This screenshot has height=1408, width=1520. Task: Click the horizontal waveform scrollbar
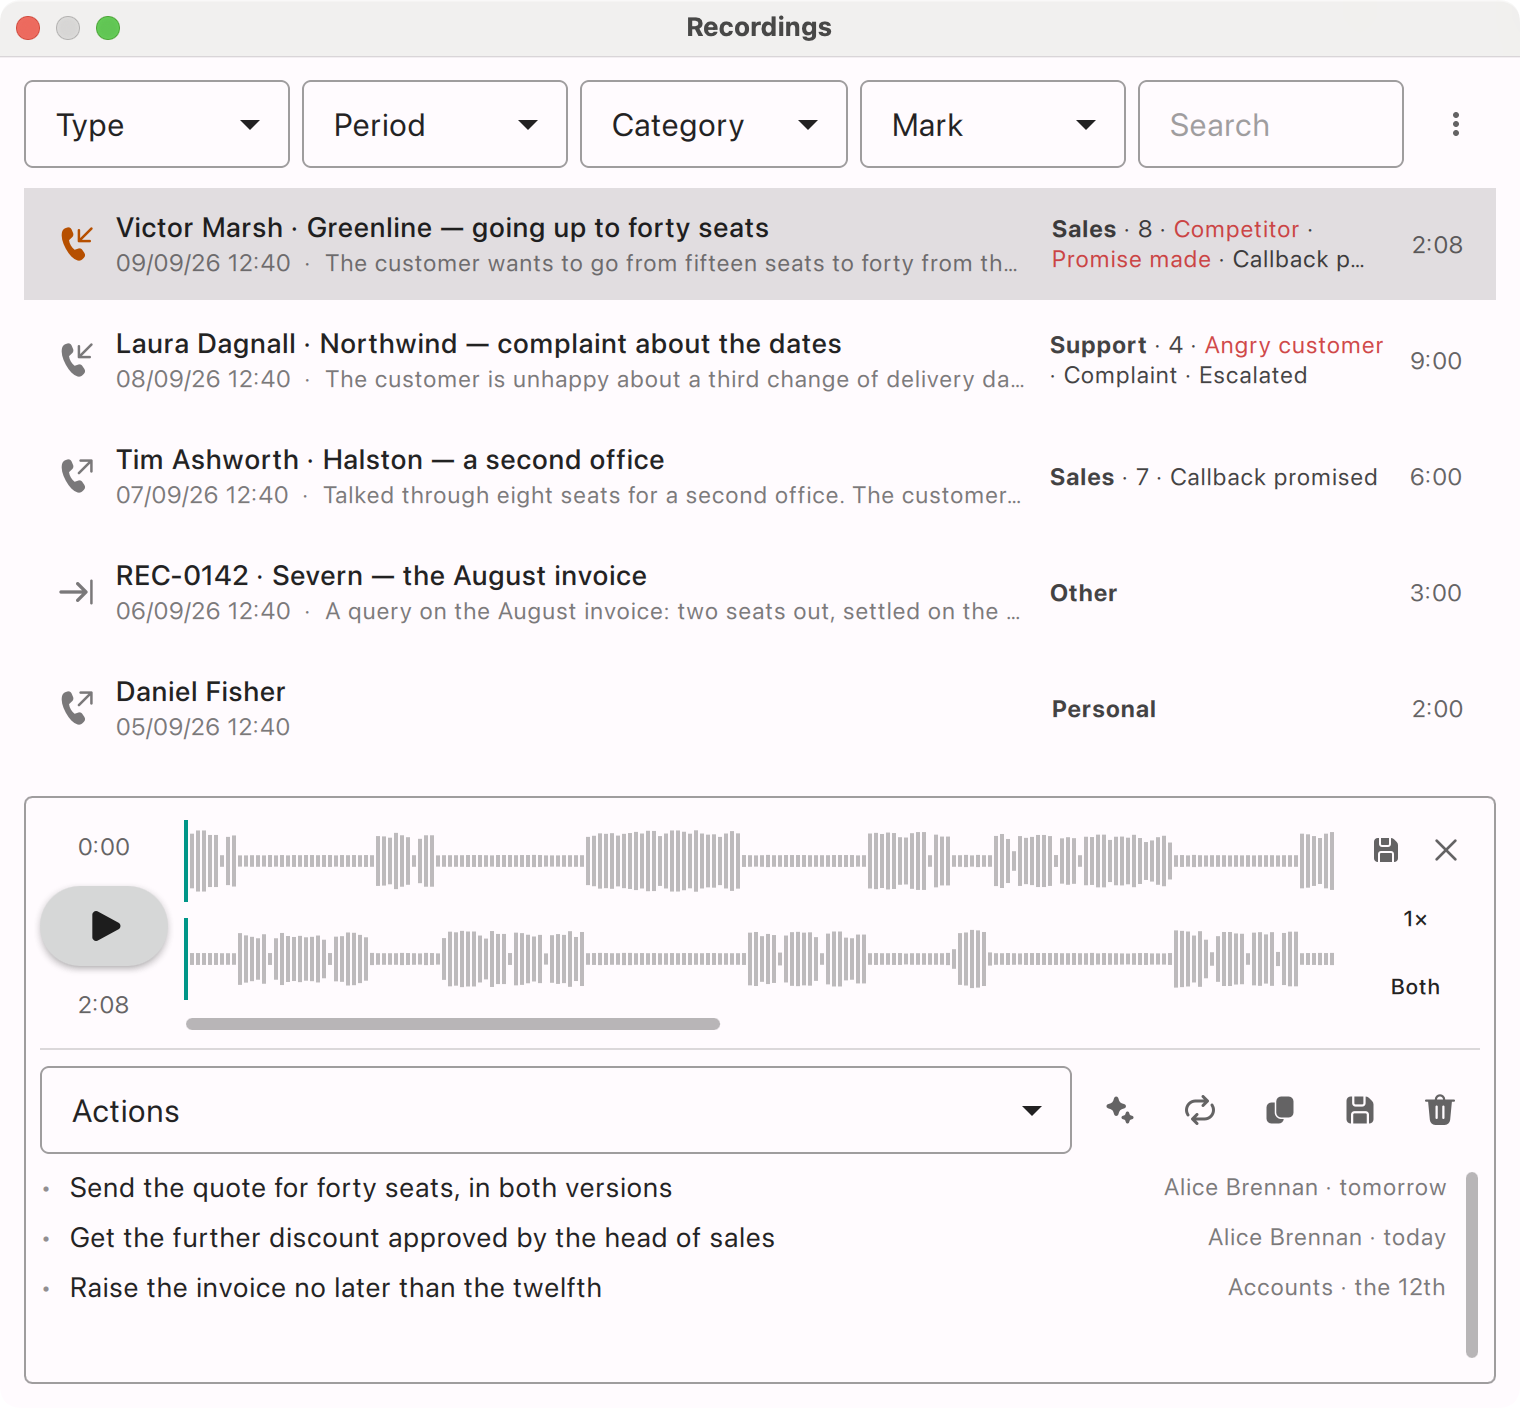[453, 1024]
